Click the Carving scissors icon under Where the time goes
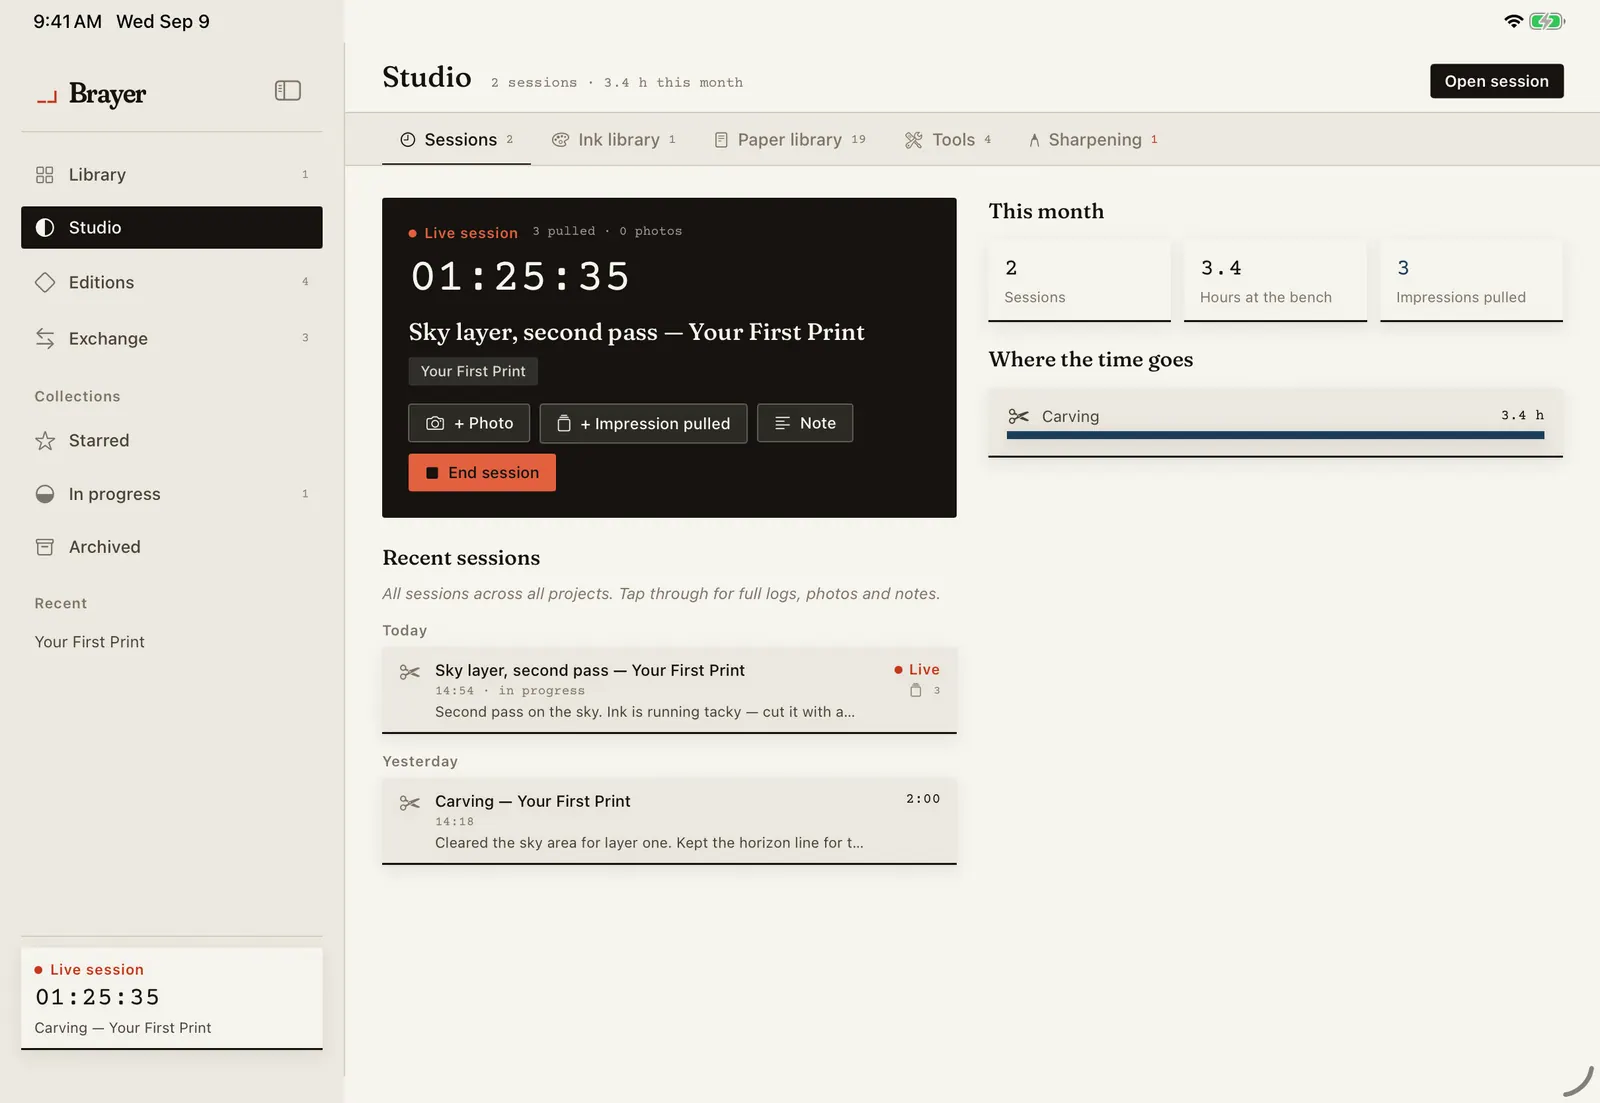Screen dimensions: 1600x1103 tap(1018, 416)
